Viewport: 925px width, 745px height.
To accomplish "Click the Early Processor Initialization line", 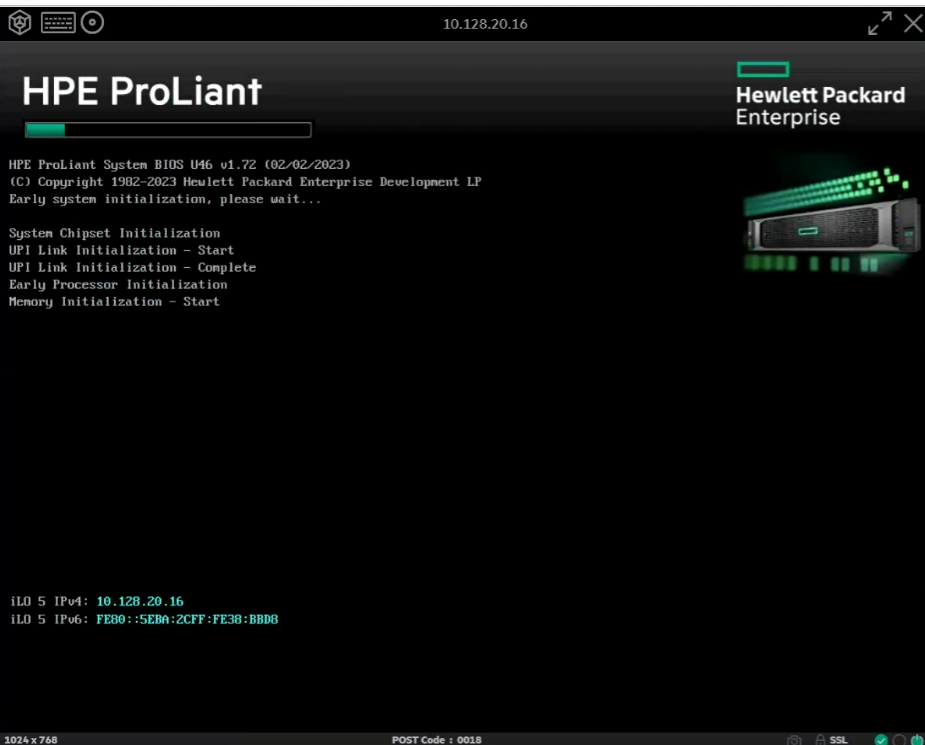I will coord(118,284).
